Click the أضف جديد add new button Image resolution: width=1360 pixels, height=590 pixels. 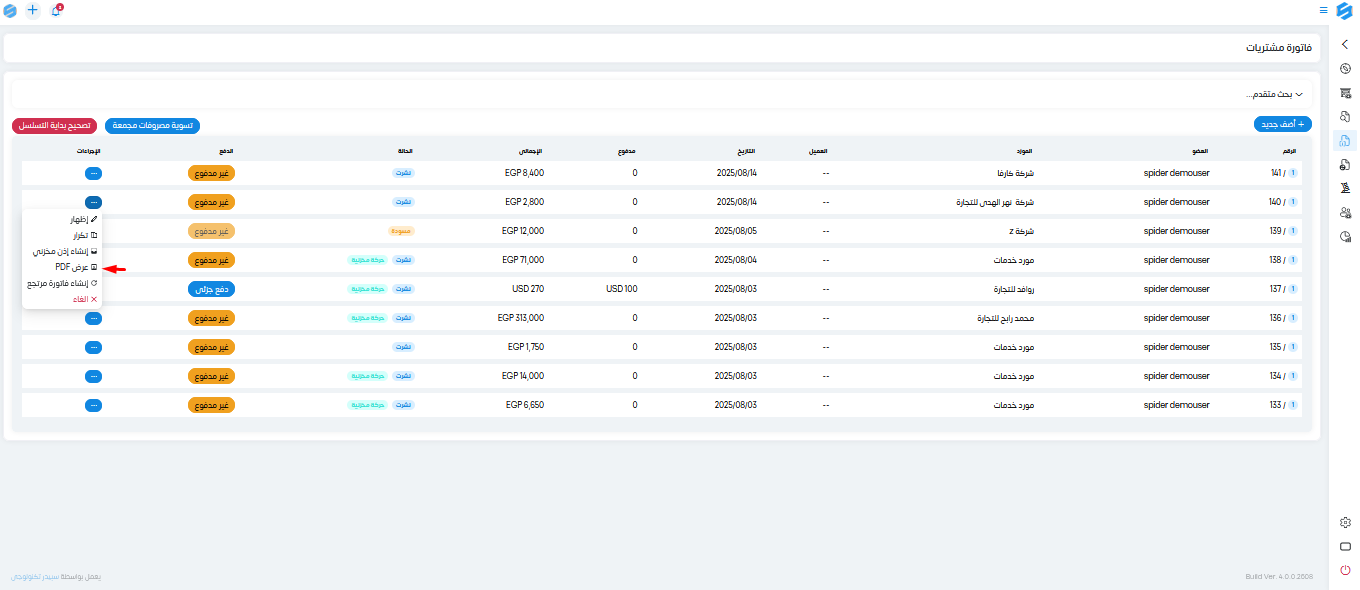pos(1283,125)
